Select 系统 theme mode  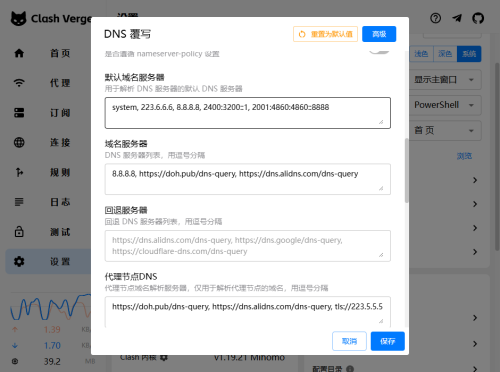[469, 54]
